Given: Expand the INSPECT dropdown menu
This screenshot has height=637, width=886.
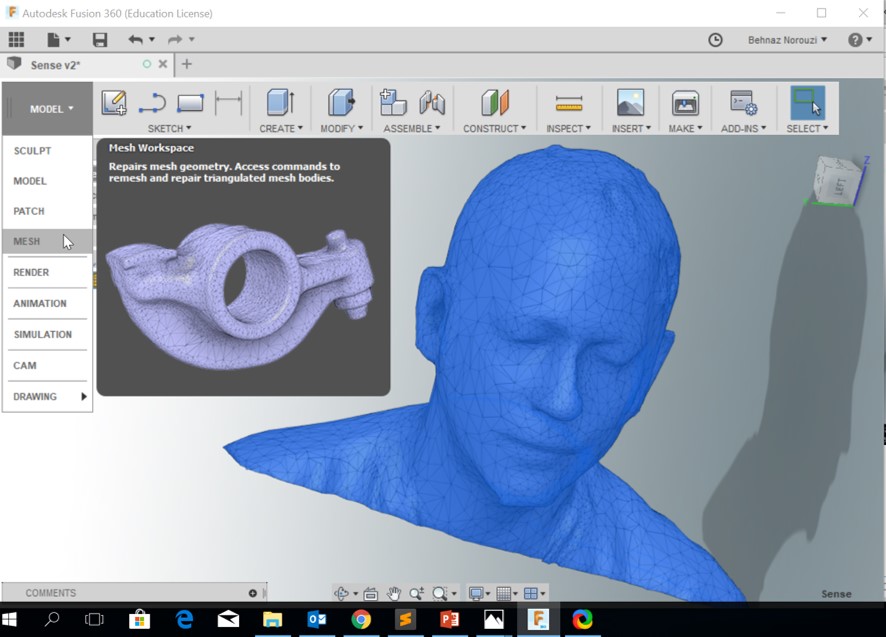Looking at the screenshot, I should 568,128.
